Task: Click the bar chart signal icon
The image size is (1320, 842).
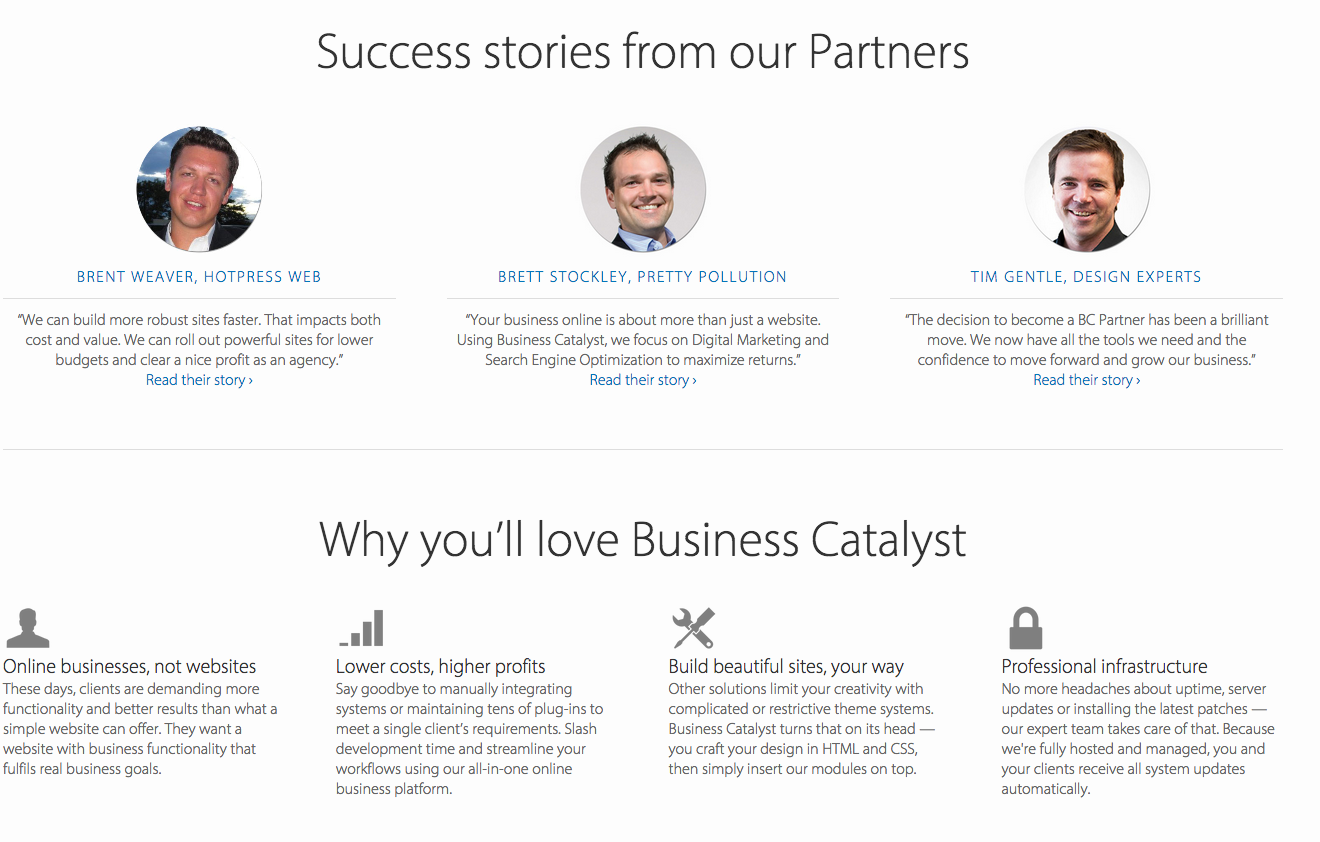Action: tap(361, 628)
